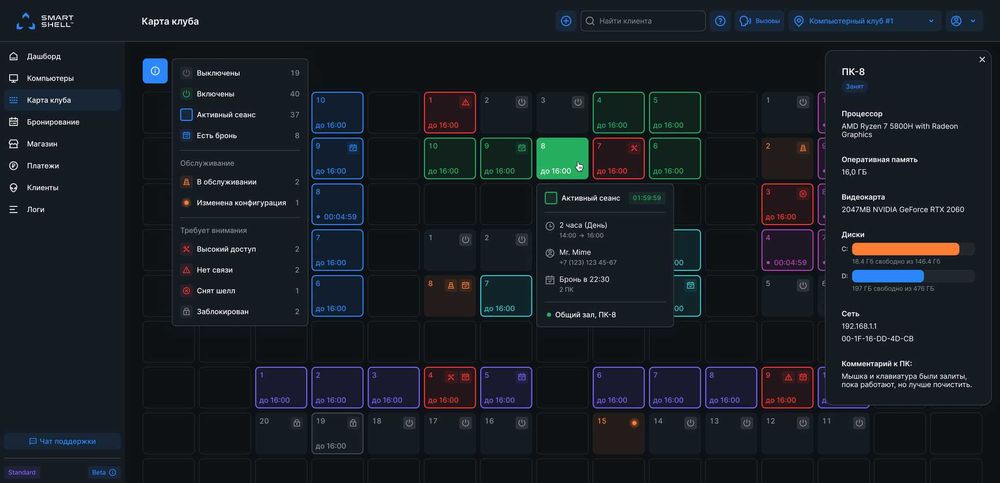Click the Standard plan badge
Screen dimensions: 1000x483
[x=22, y=473]
